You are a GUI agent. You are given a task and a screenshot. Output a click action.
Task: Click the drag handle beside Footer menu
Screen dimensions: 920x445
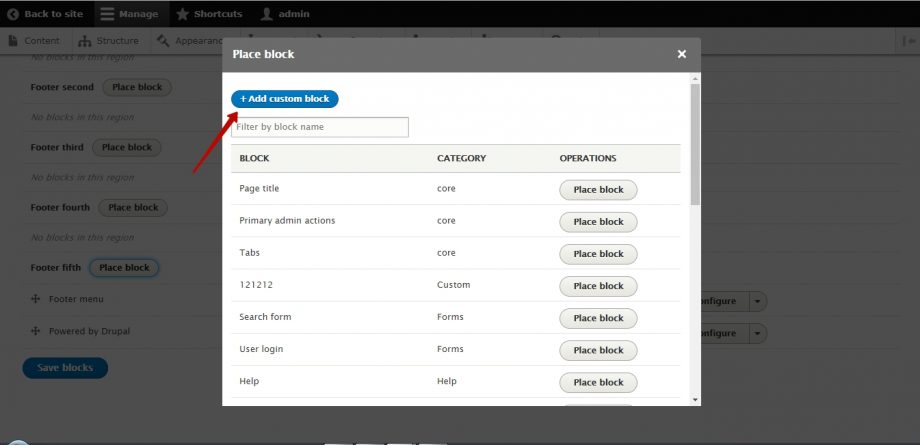click(35, 299)
